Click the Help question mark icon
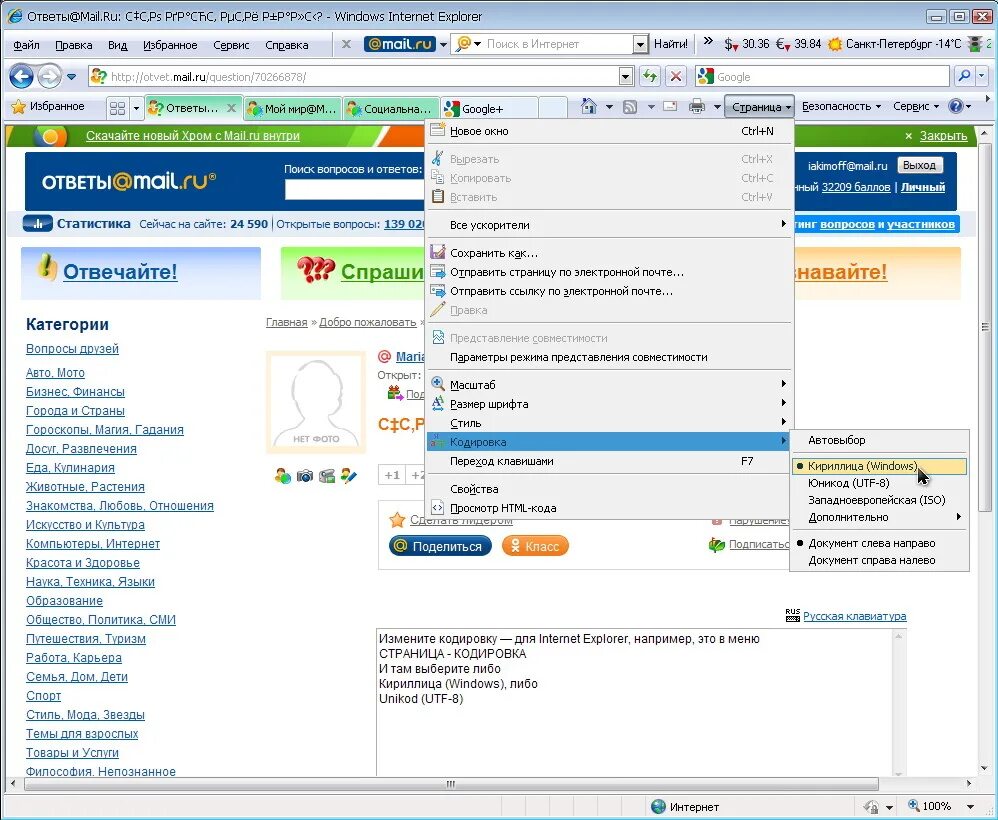 [x=955, y=106]
